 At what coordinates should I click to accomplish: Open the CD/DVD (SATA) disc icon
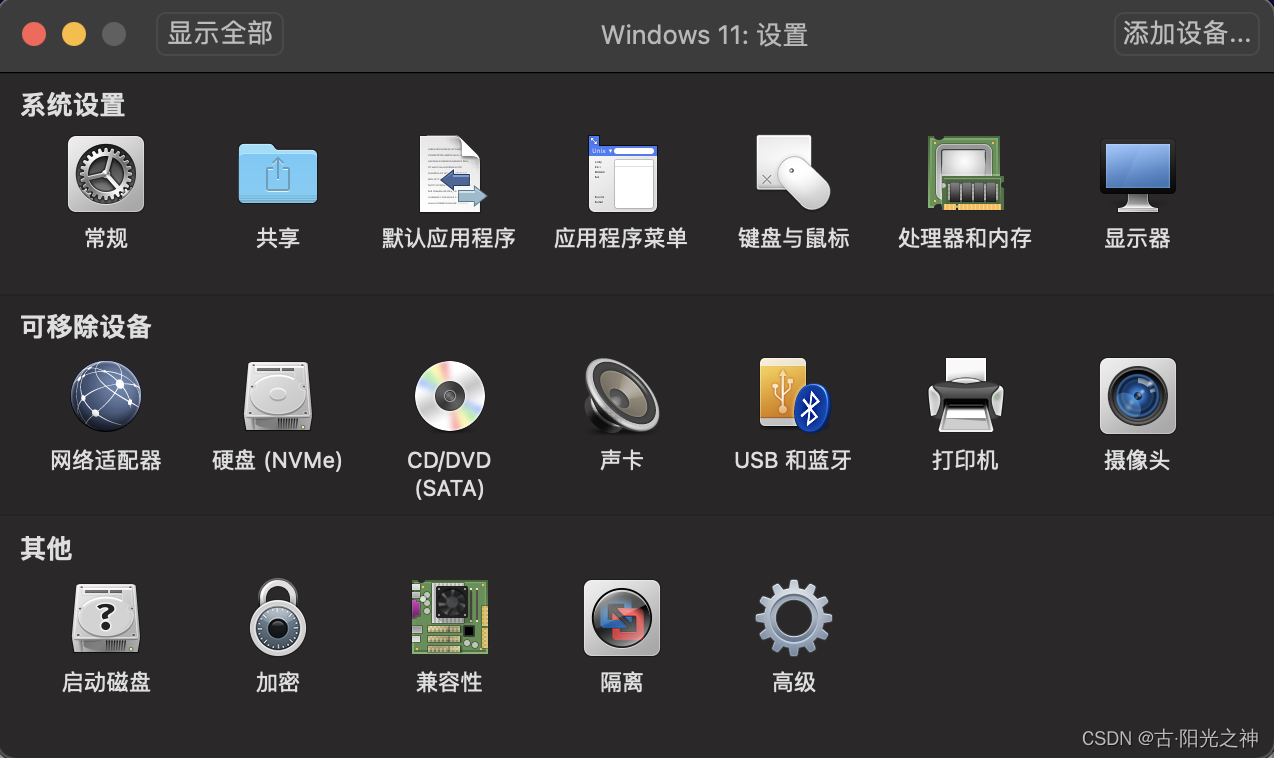450,396
